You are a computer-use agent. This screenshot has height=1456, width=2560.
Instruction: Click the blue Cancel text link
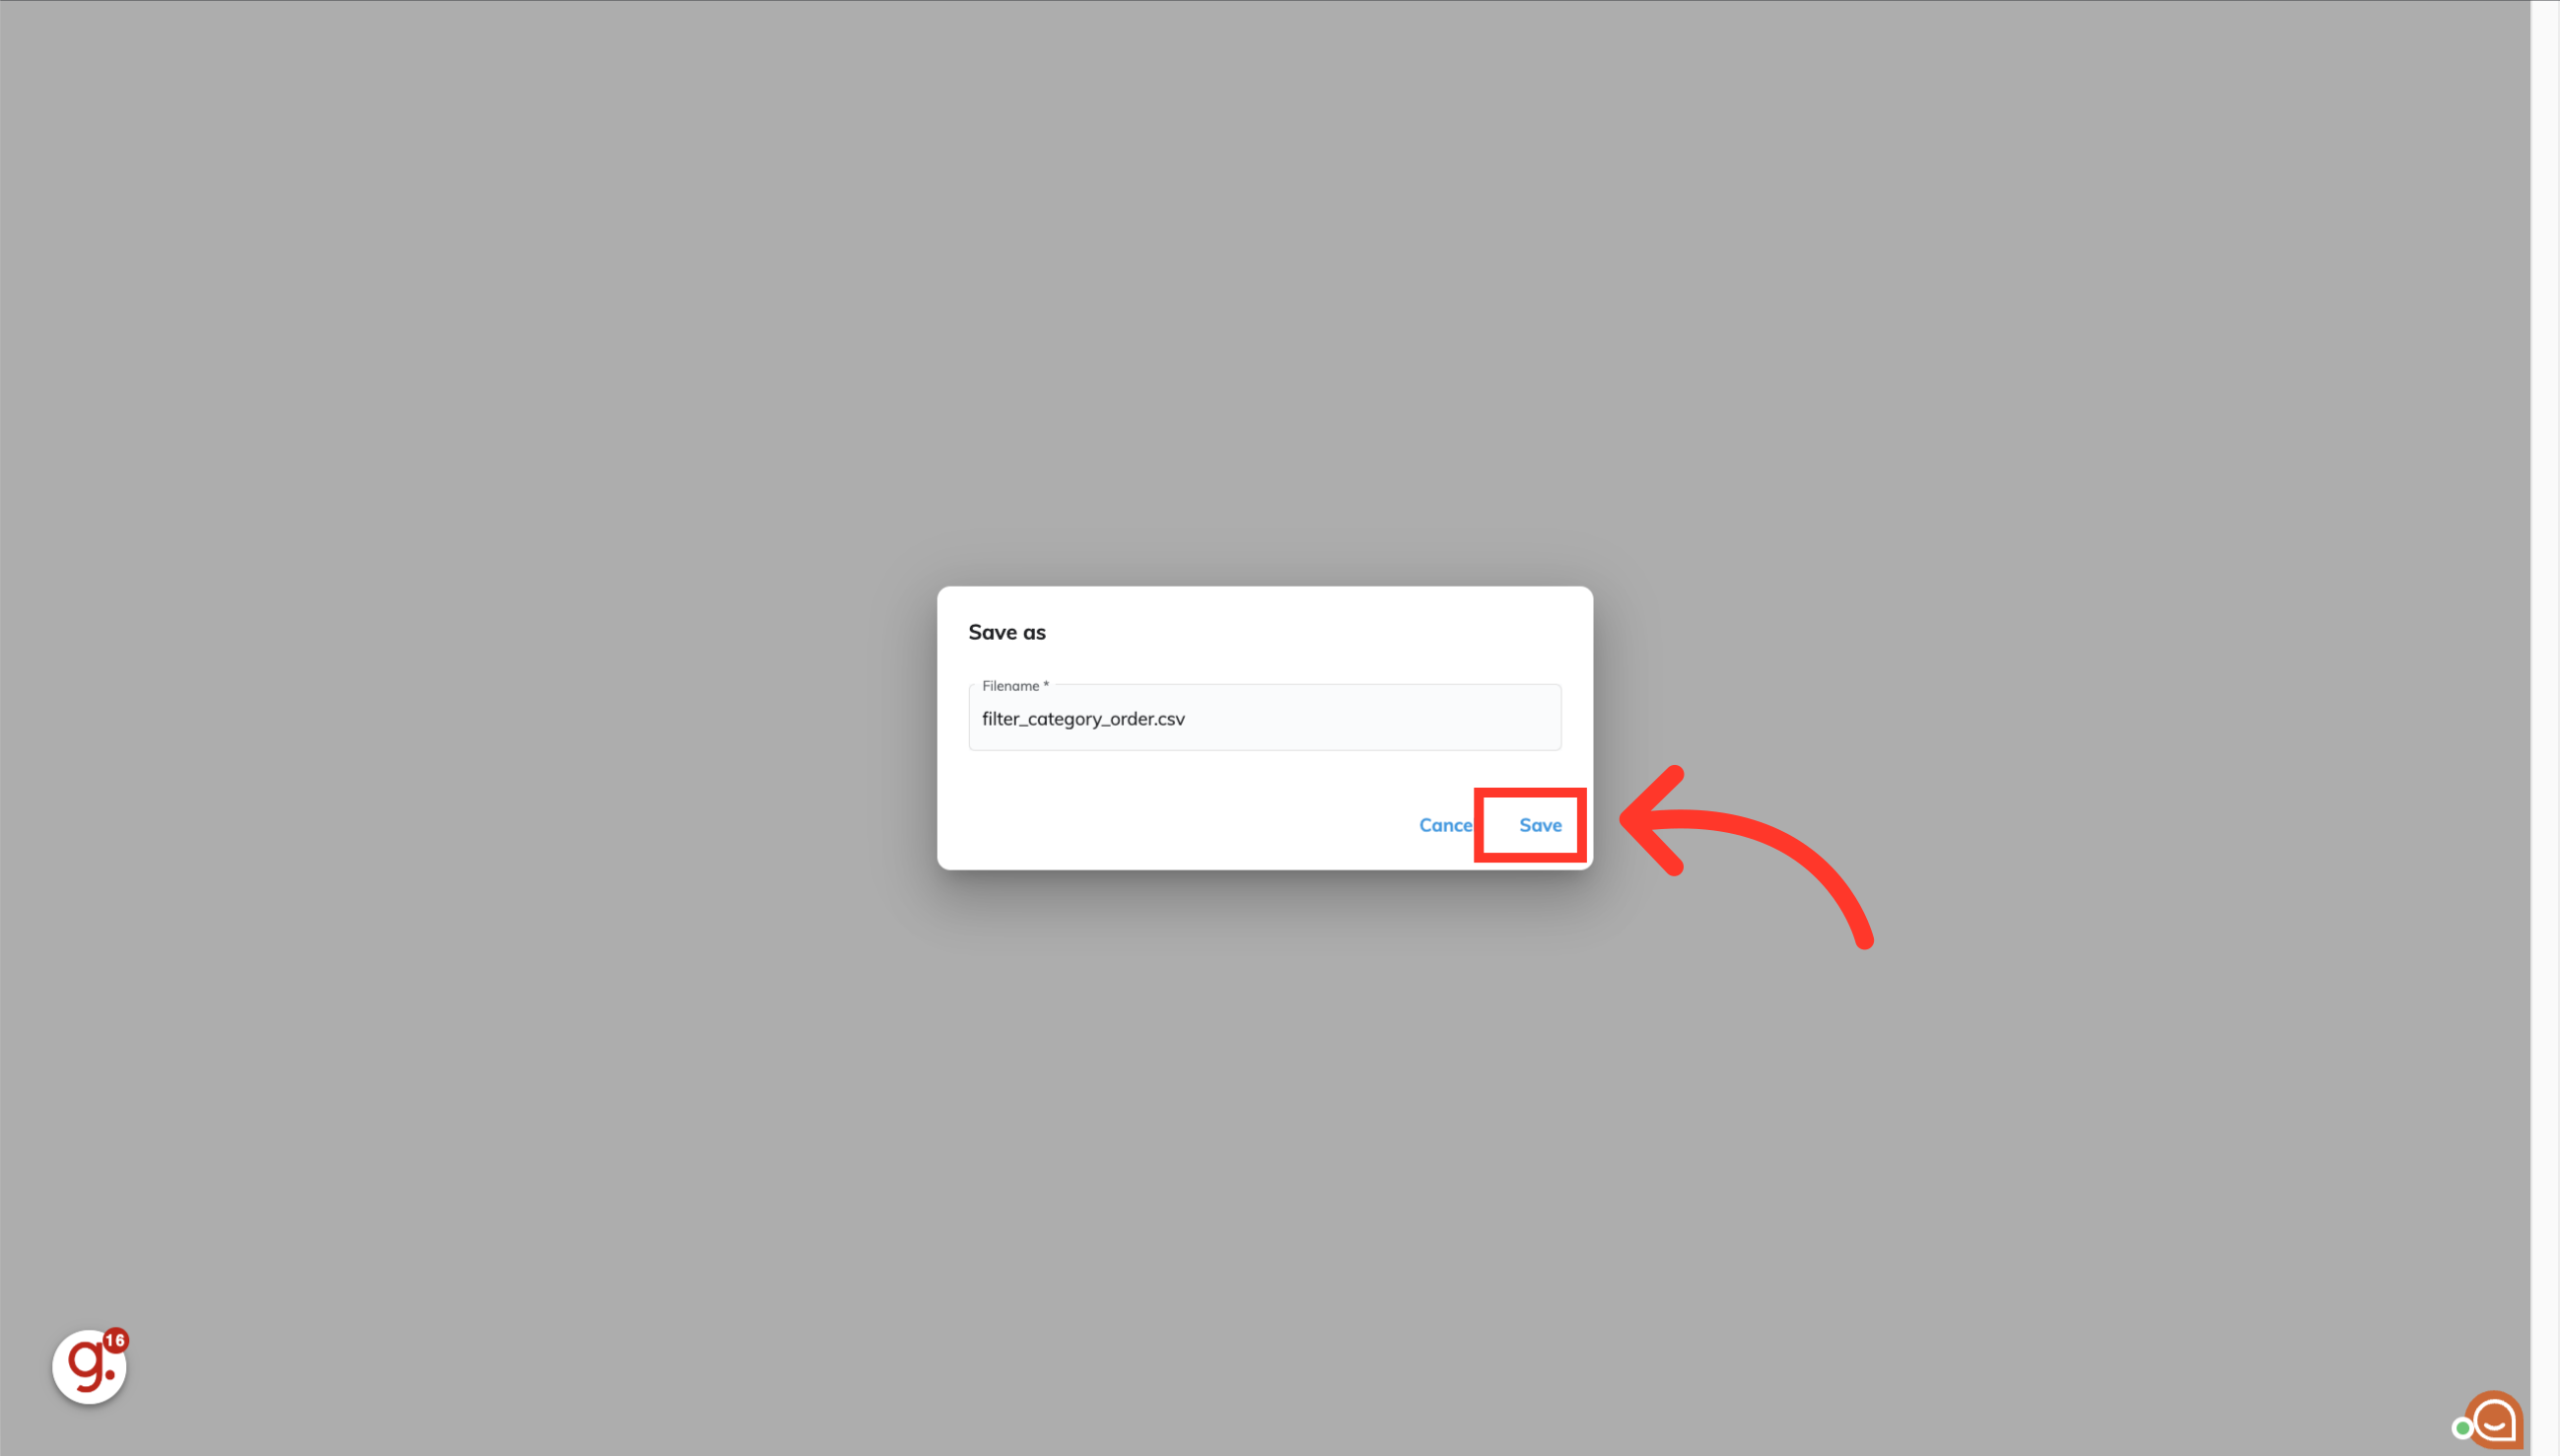point(1446,825)
